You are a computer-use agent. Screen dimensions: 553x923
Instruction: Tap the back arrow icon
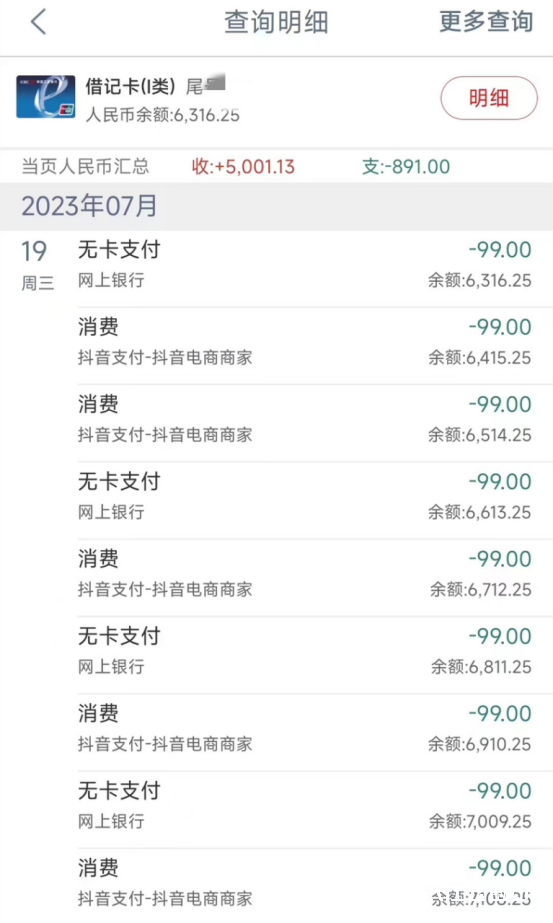38,22
